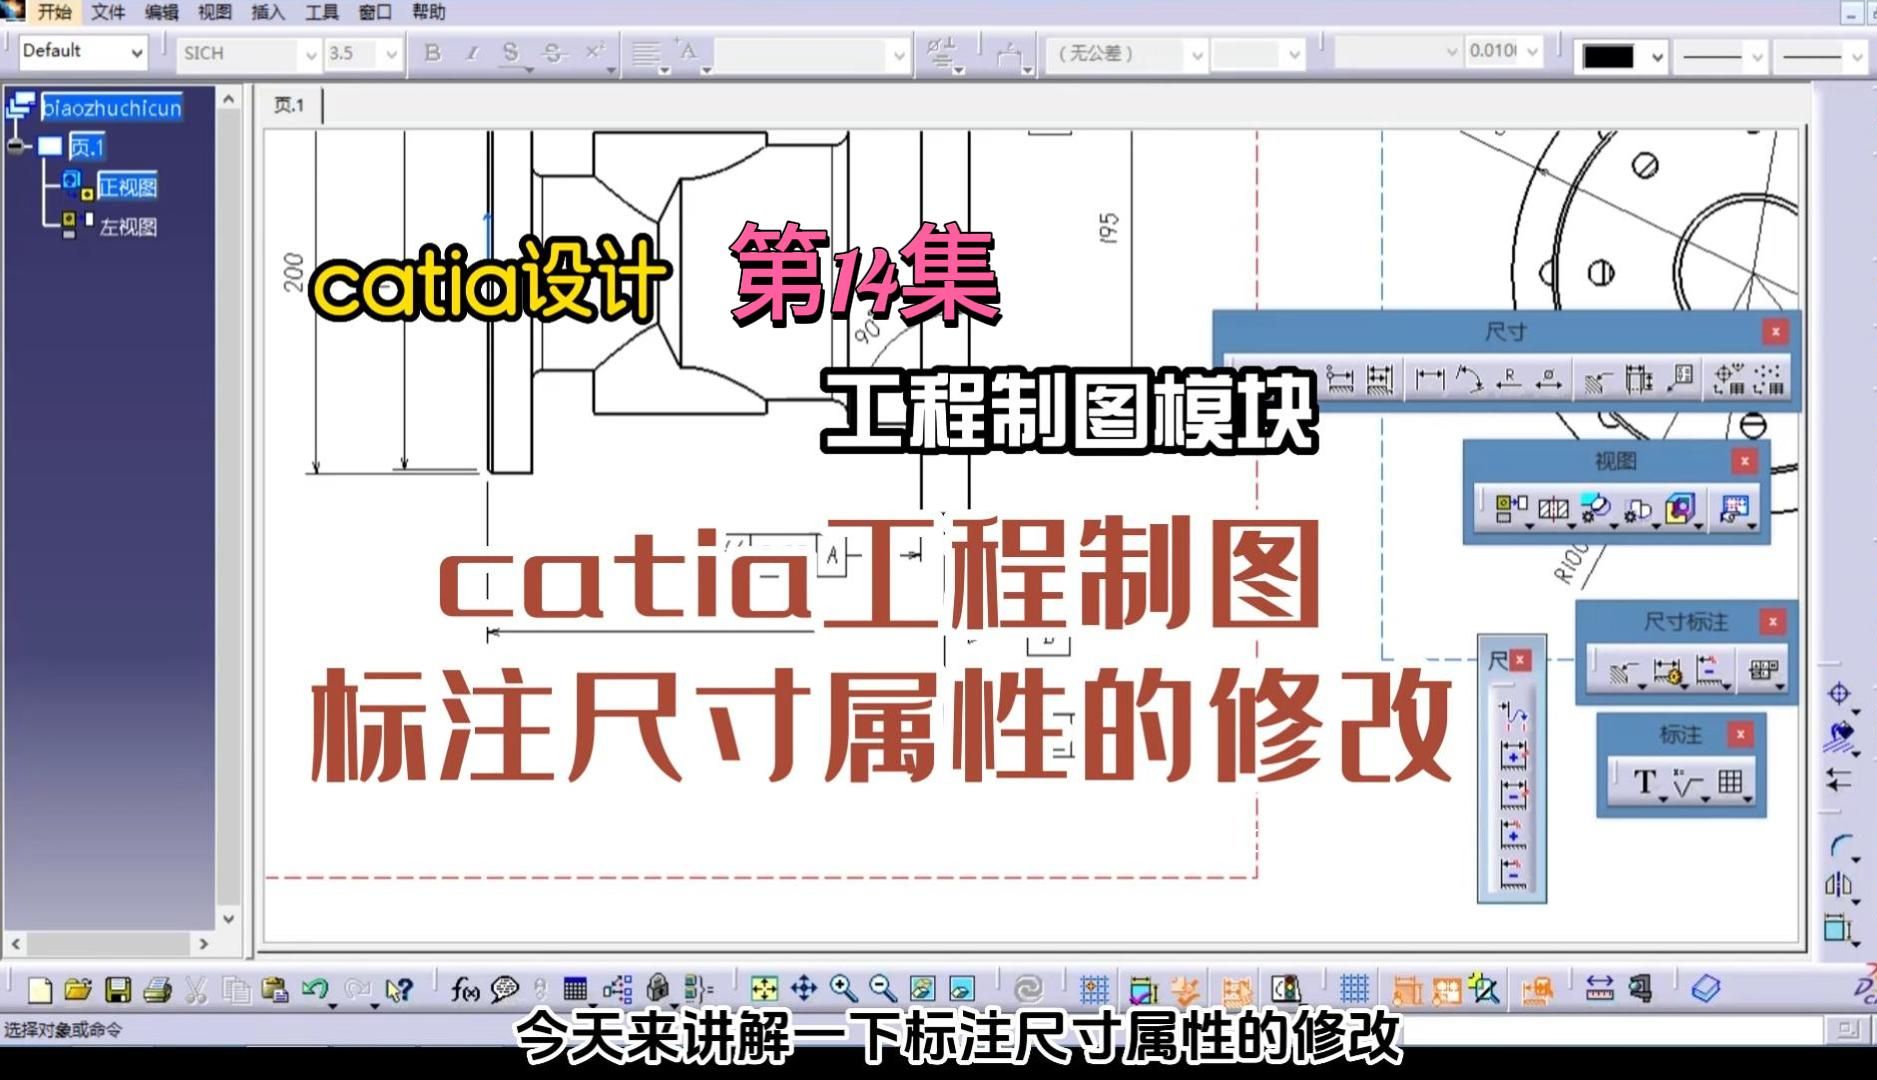
Task: Open the Formula f(x) tool
Action: click(x=465, y=990)
